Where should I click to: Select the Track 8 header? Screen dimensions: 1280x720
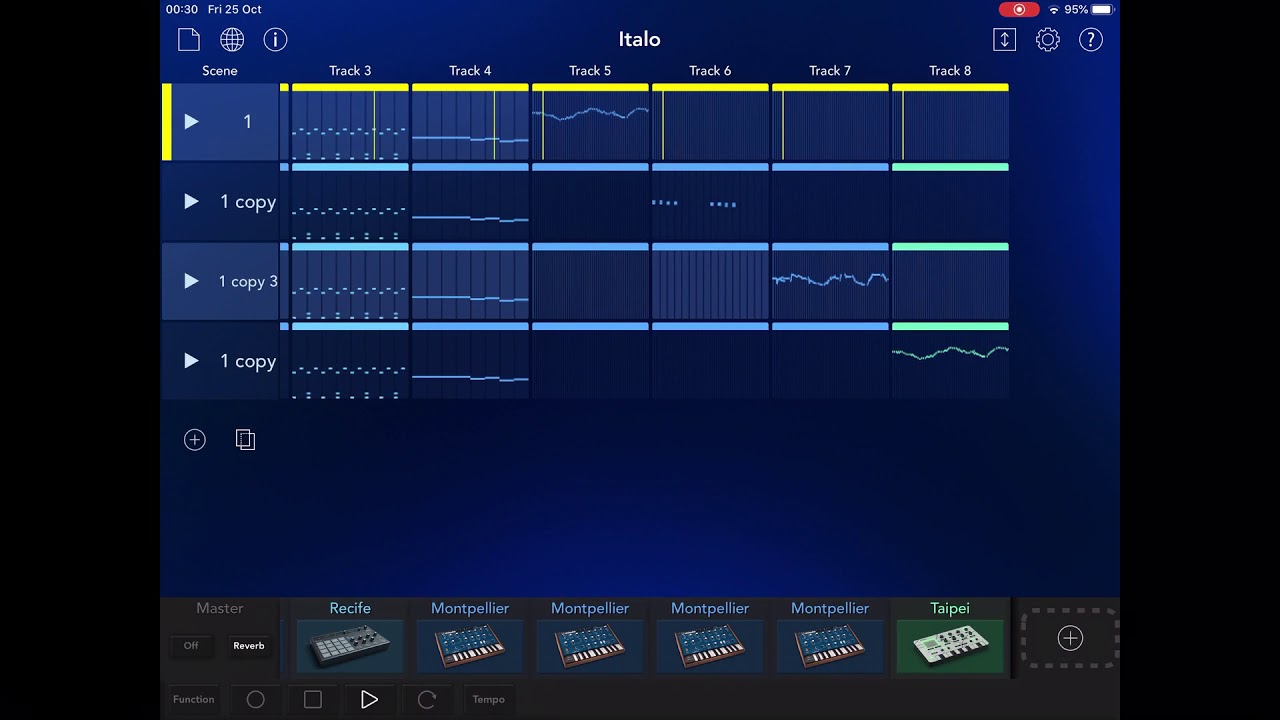950,71
